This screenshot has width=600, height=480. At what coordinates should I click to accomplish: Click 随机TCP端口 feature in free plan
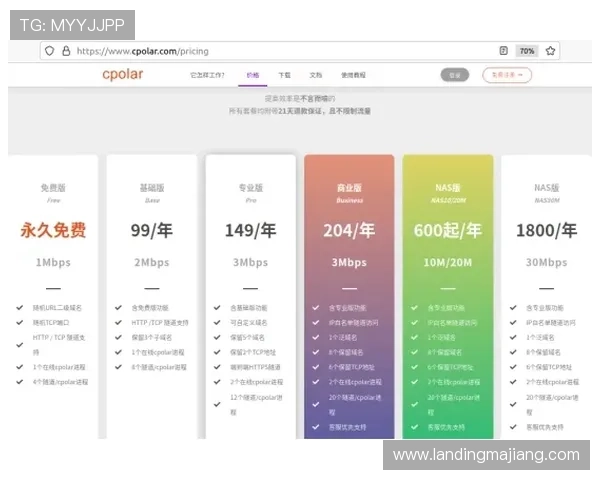(51, 323)
